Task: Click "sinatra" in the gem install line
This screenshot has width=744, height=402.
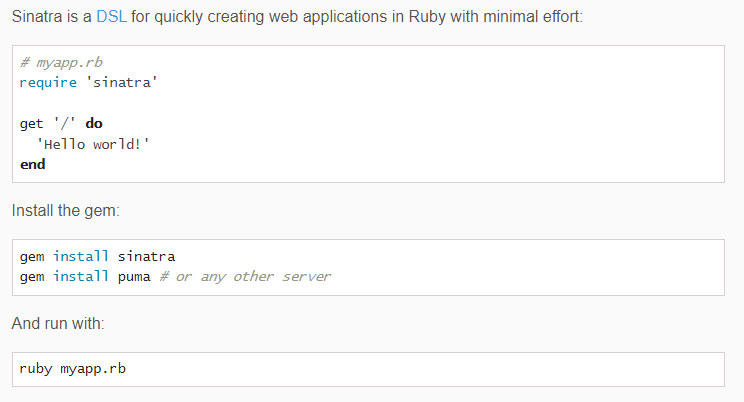Action: pyautogui.click(x=147, y=256)
